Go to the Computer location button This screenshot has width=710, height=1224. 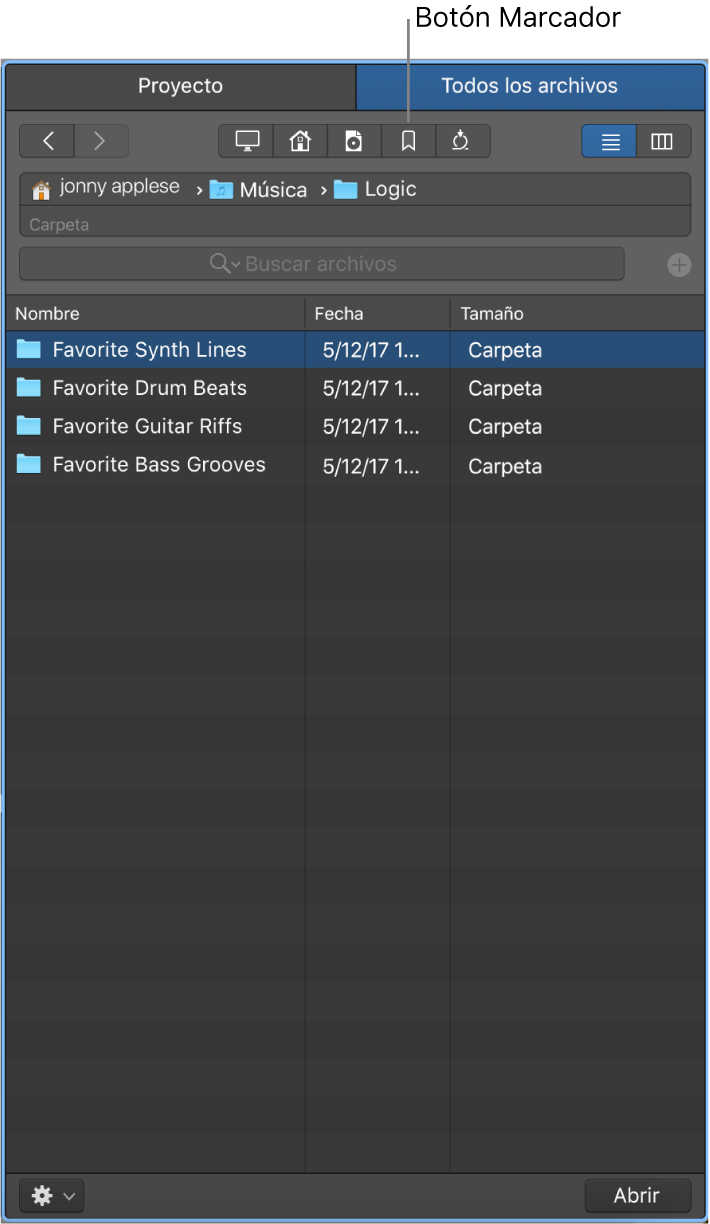[247, 141]
